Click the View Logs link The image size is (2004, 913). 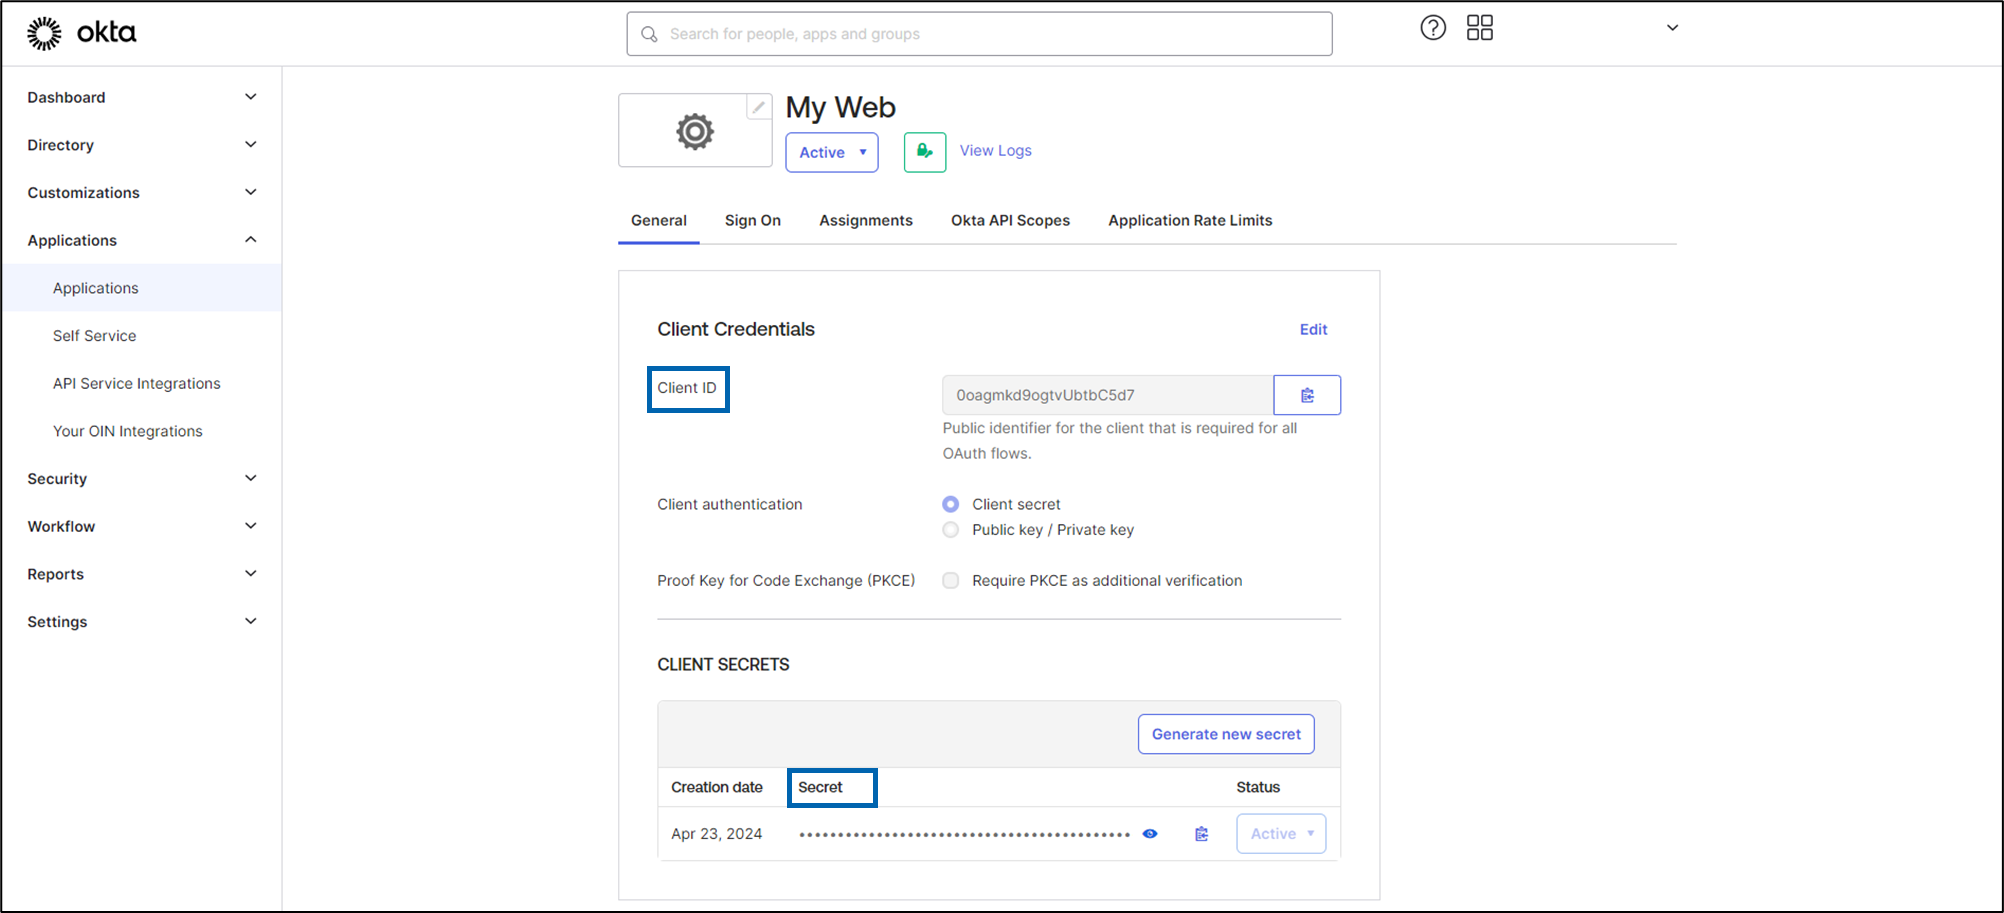[996, 151]
